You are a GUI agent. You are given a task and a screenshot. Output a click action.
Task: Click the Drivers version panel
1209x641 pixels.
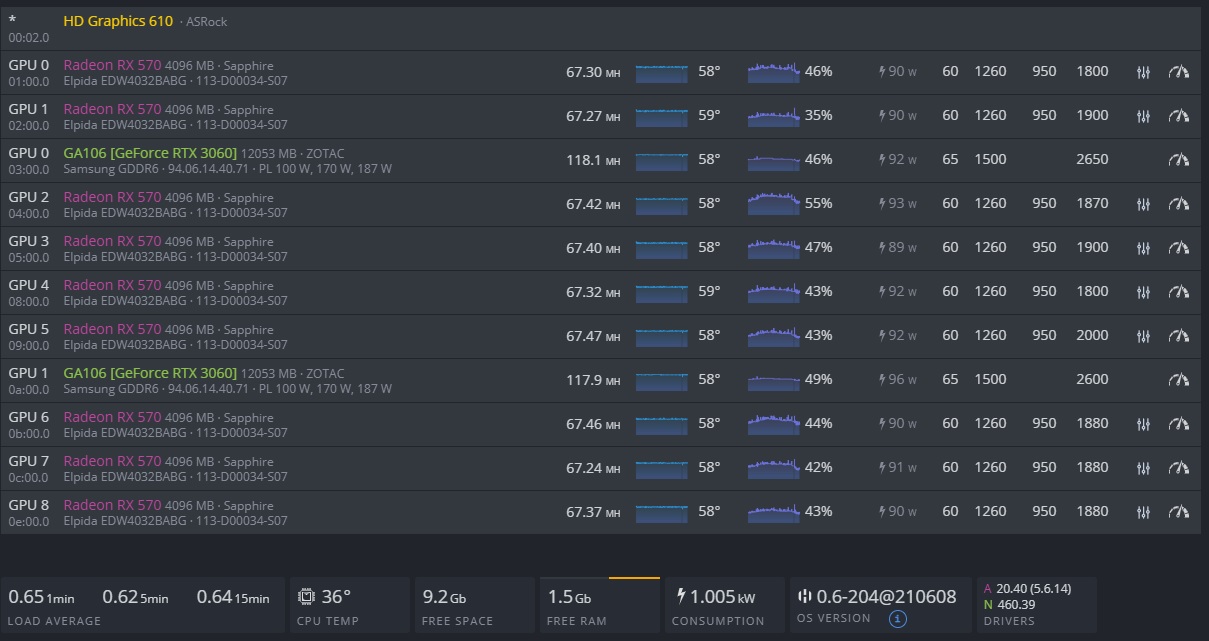[x=1035, y=605]
